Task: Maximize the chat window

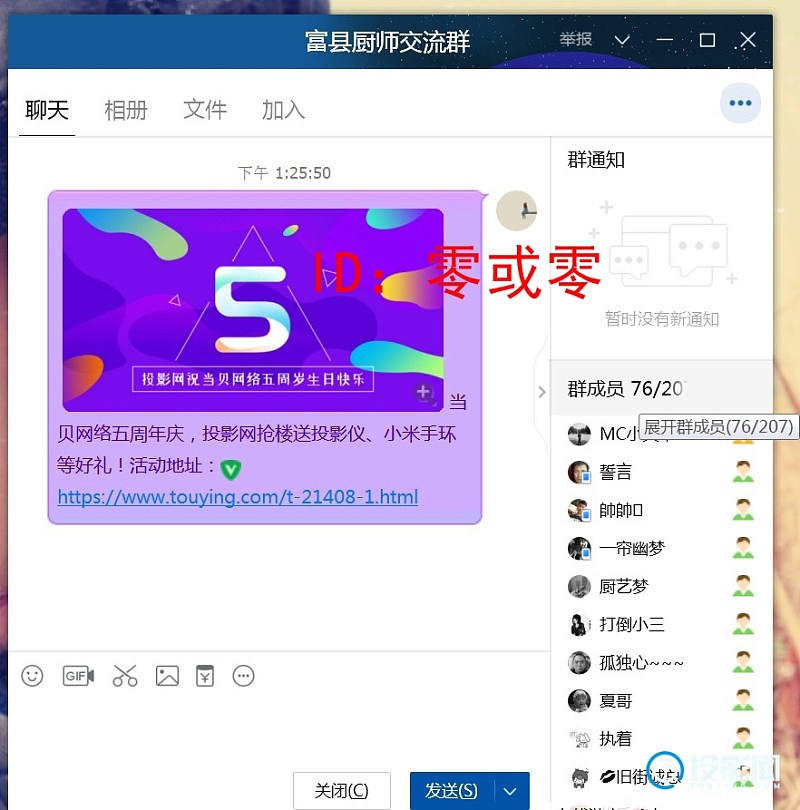Action: (x=707, y=40)
